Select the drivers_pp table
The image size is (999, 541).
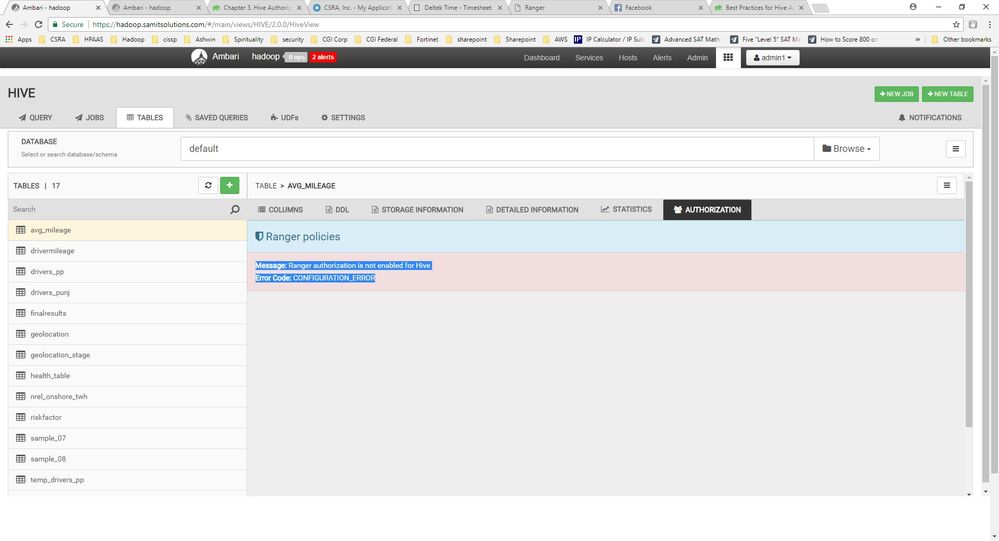click(x=127, y=271)
